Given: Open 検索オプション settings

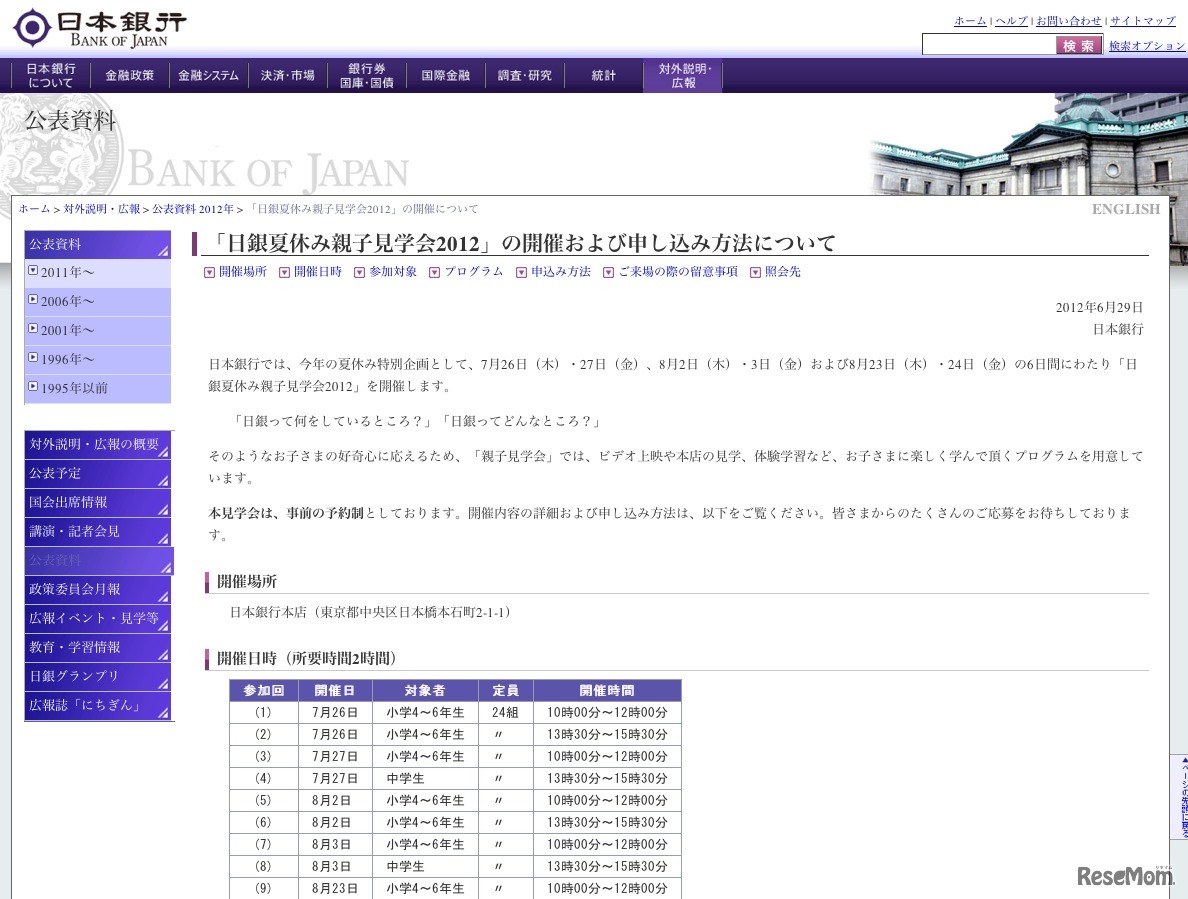Looking at the screenshot, I should coord(1145,46).
